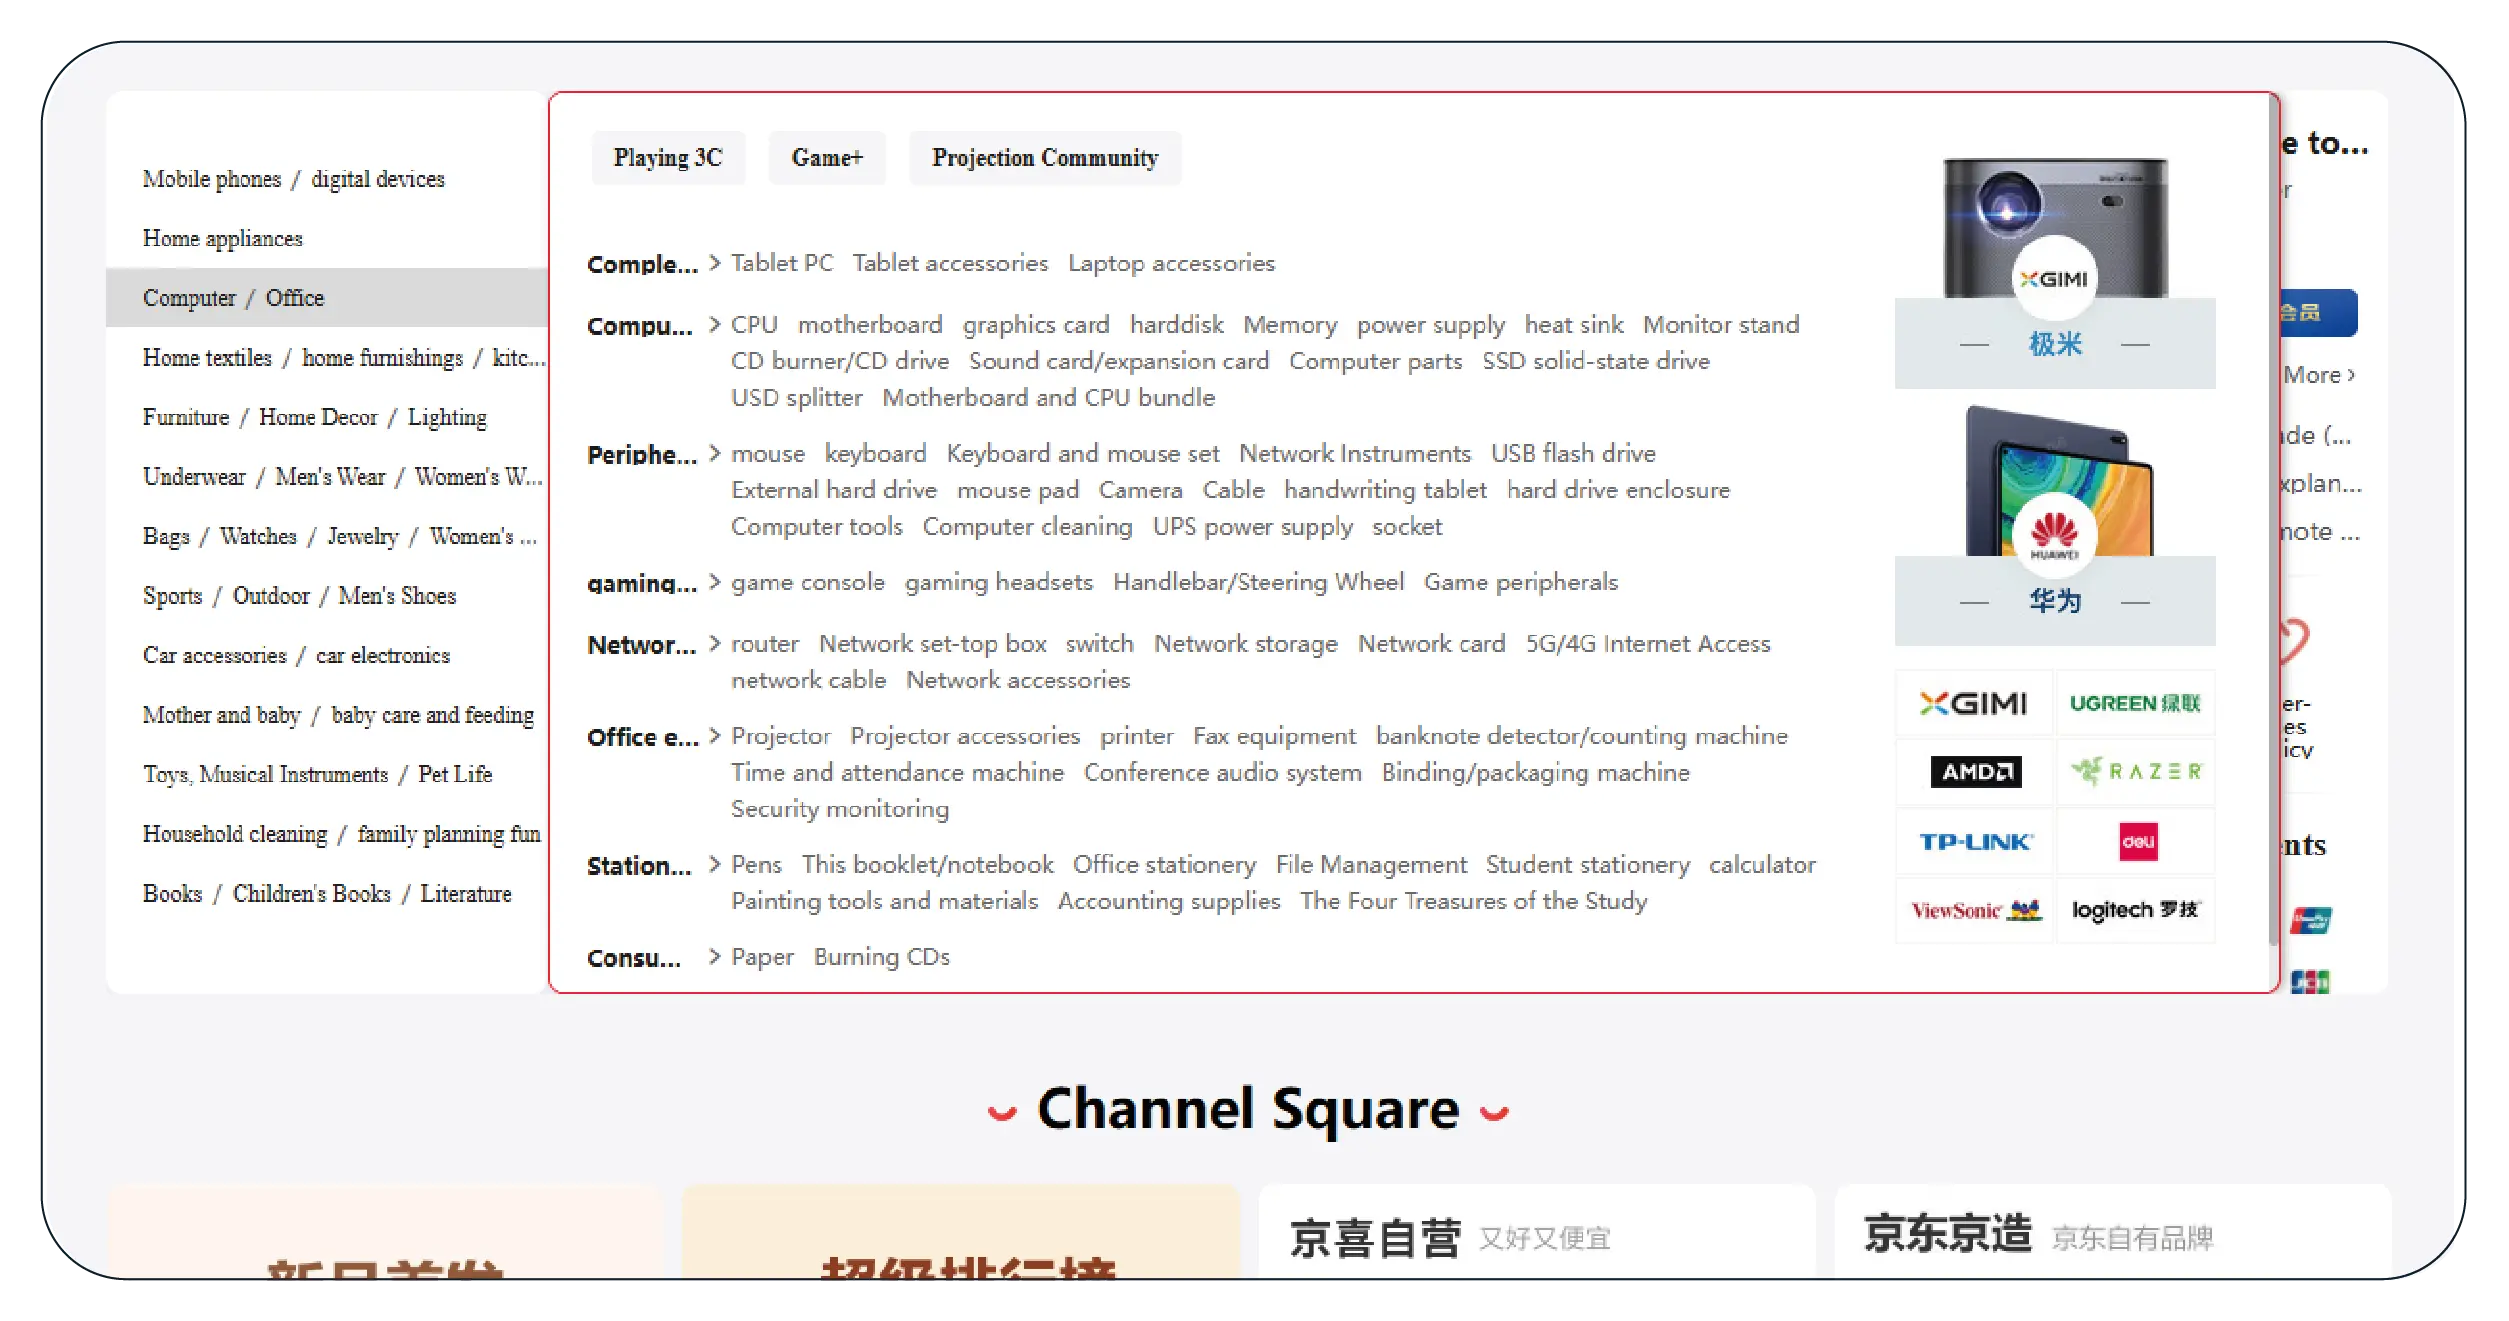
Task: Click the UGREEN brand logo
Action: click(x=2134, y=703)
